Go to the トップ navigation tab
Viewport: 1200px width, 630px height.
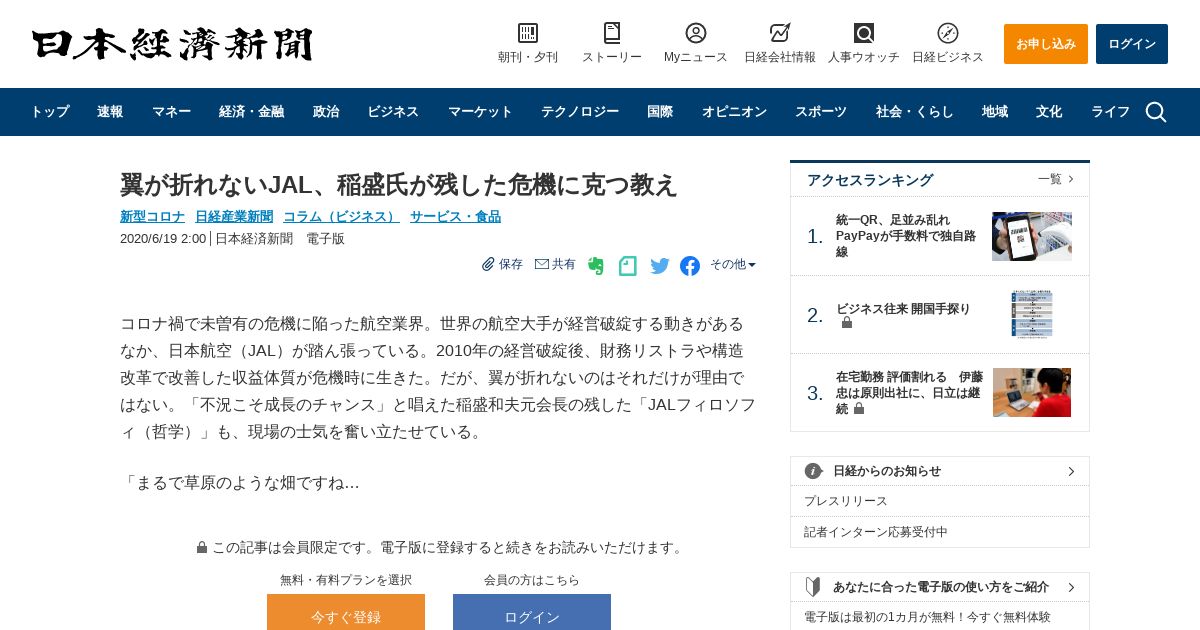pos(50,112)
